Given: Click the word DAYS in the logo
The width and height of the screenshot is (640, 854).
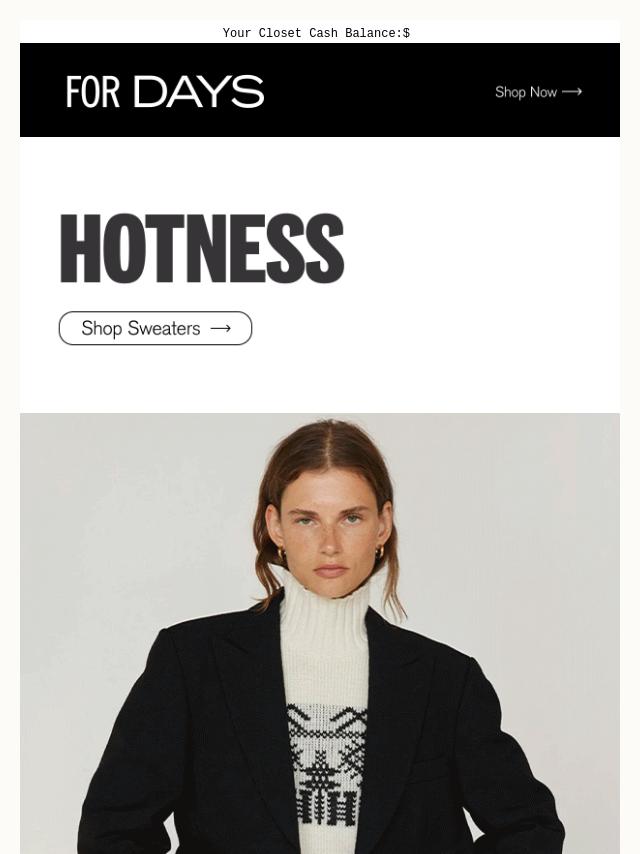Looking at the screenshot, I should point(199,92).
